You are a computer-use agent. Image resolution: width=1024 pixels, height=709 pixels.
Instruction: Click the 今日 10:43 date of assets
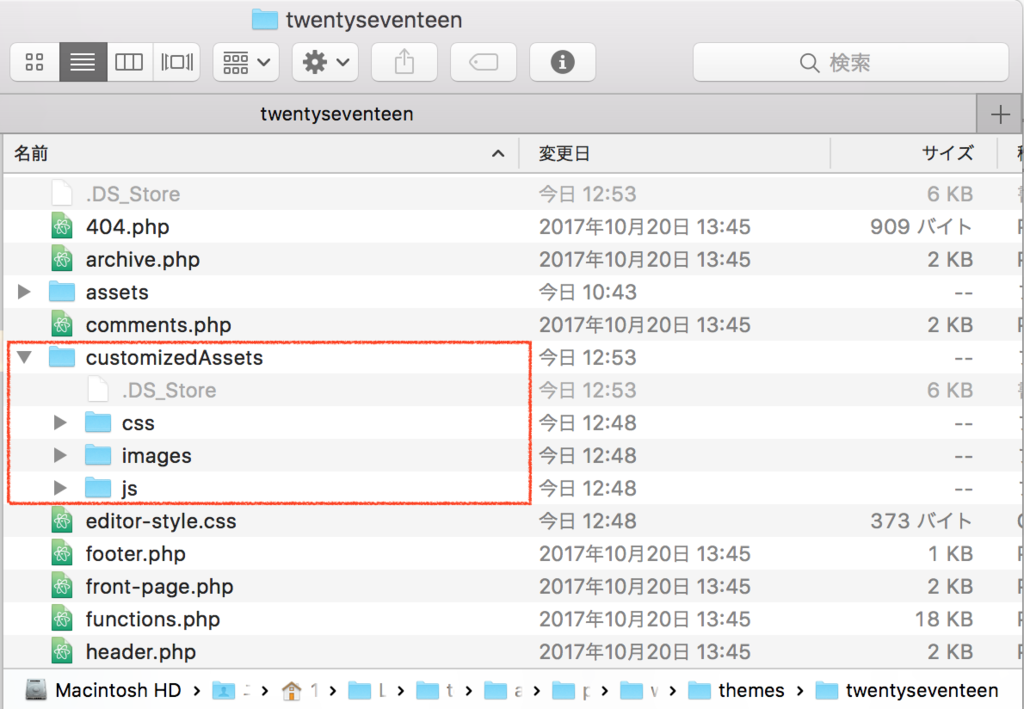[x=587, y=292]
